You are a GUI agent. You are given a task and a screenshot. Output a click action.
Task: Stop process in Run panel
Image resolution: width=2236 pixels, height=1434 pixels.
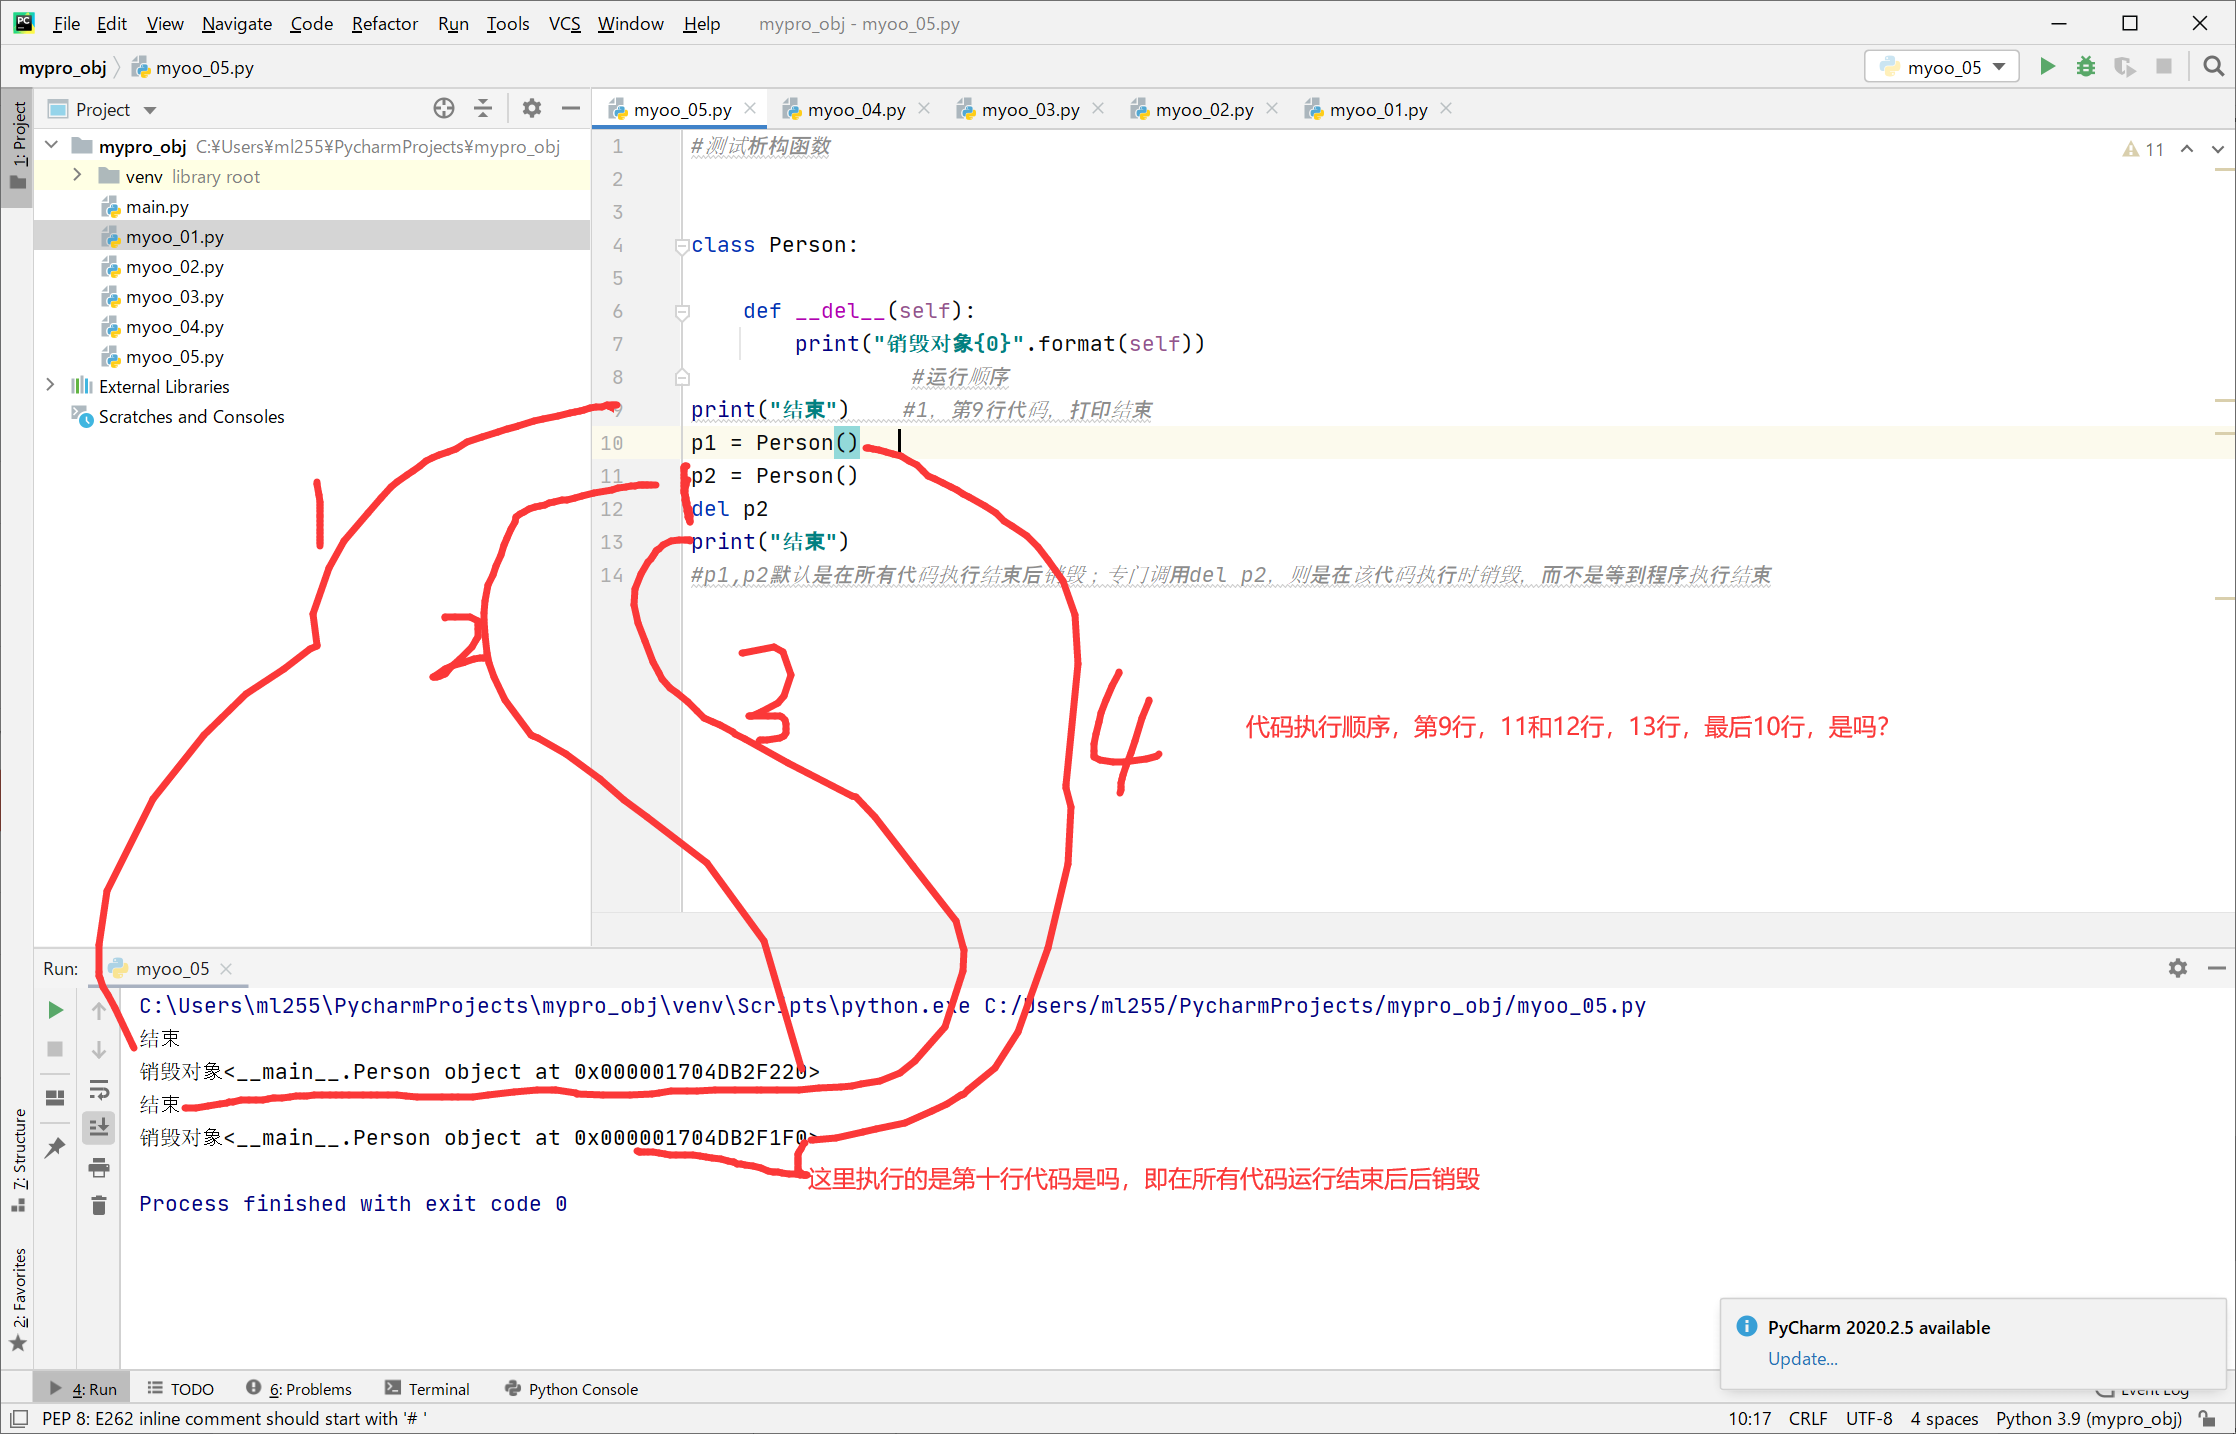[56, 1049]
